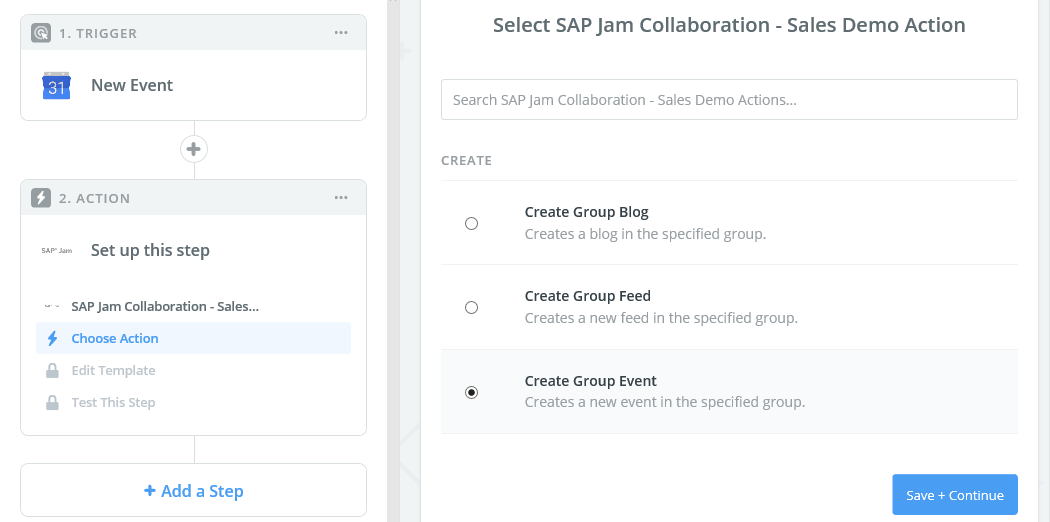
Task: Click the CREATE section label
Action: (x=467, y=161)
